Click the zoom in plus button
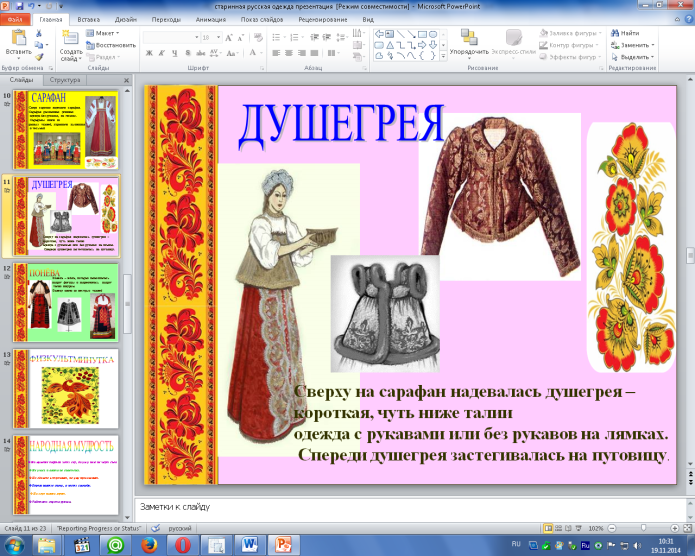This screenshot has height=556, width=695. (x=675, y=528)
